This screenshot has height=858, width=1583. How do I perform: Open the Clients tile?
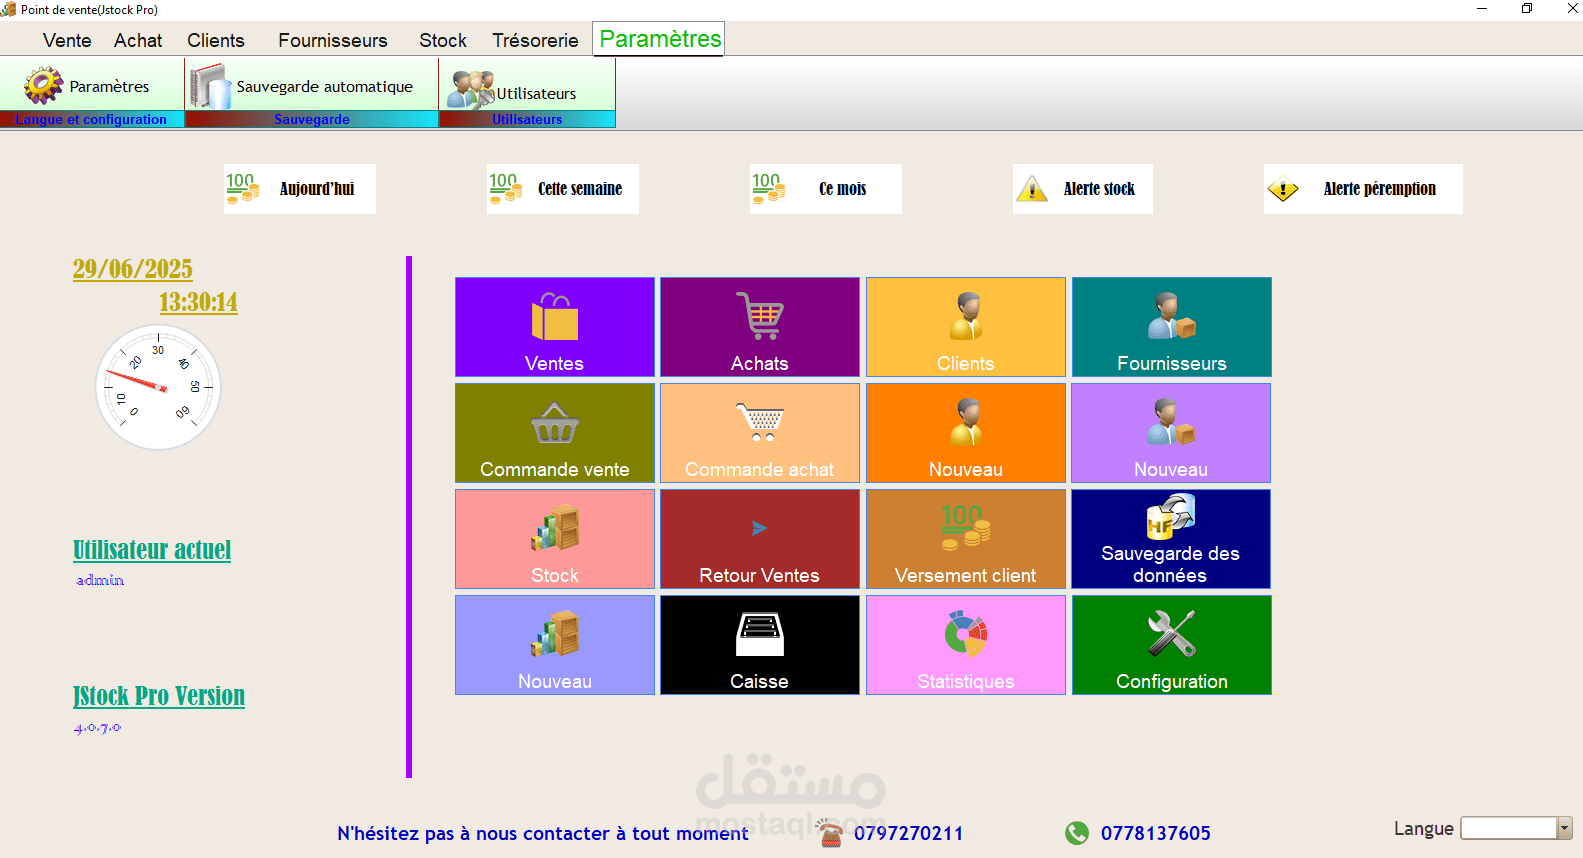point(966,327)
